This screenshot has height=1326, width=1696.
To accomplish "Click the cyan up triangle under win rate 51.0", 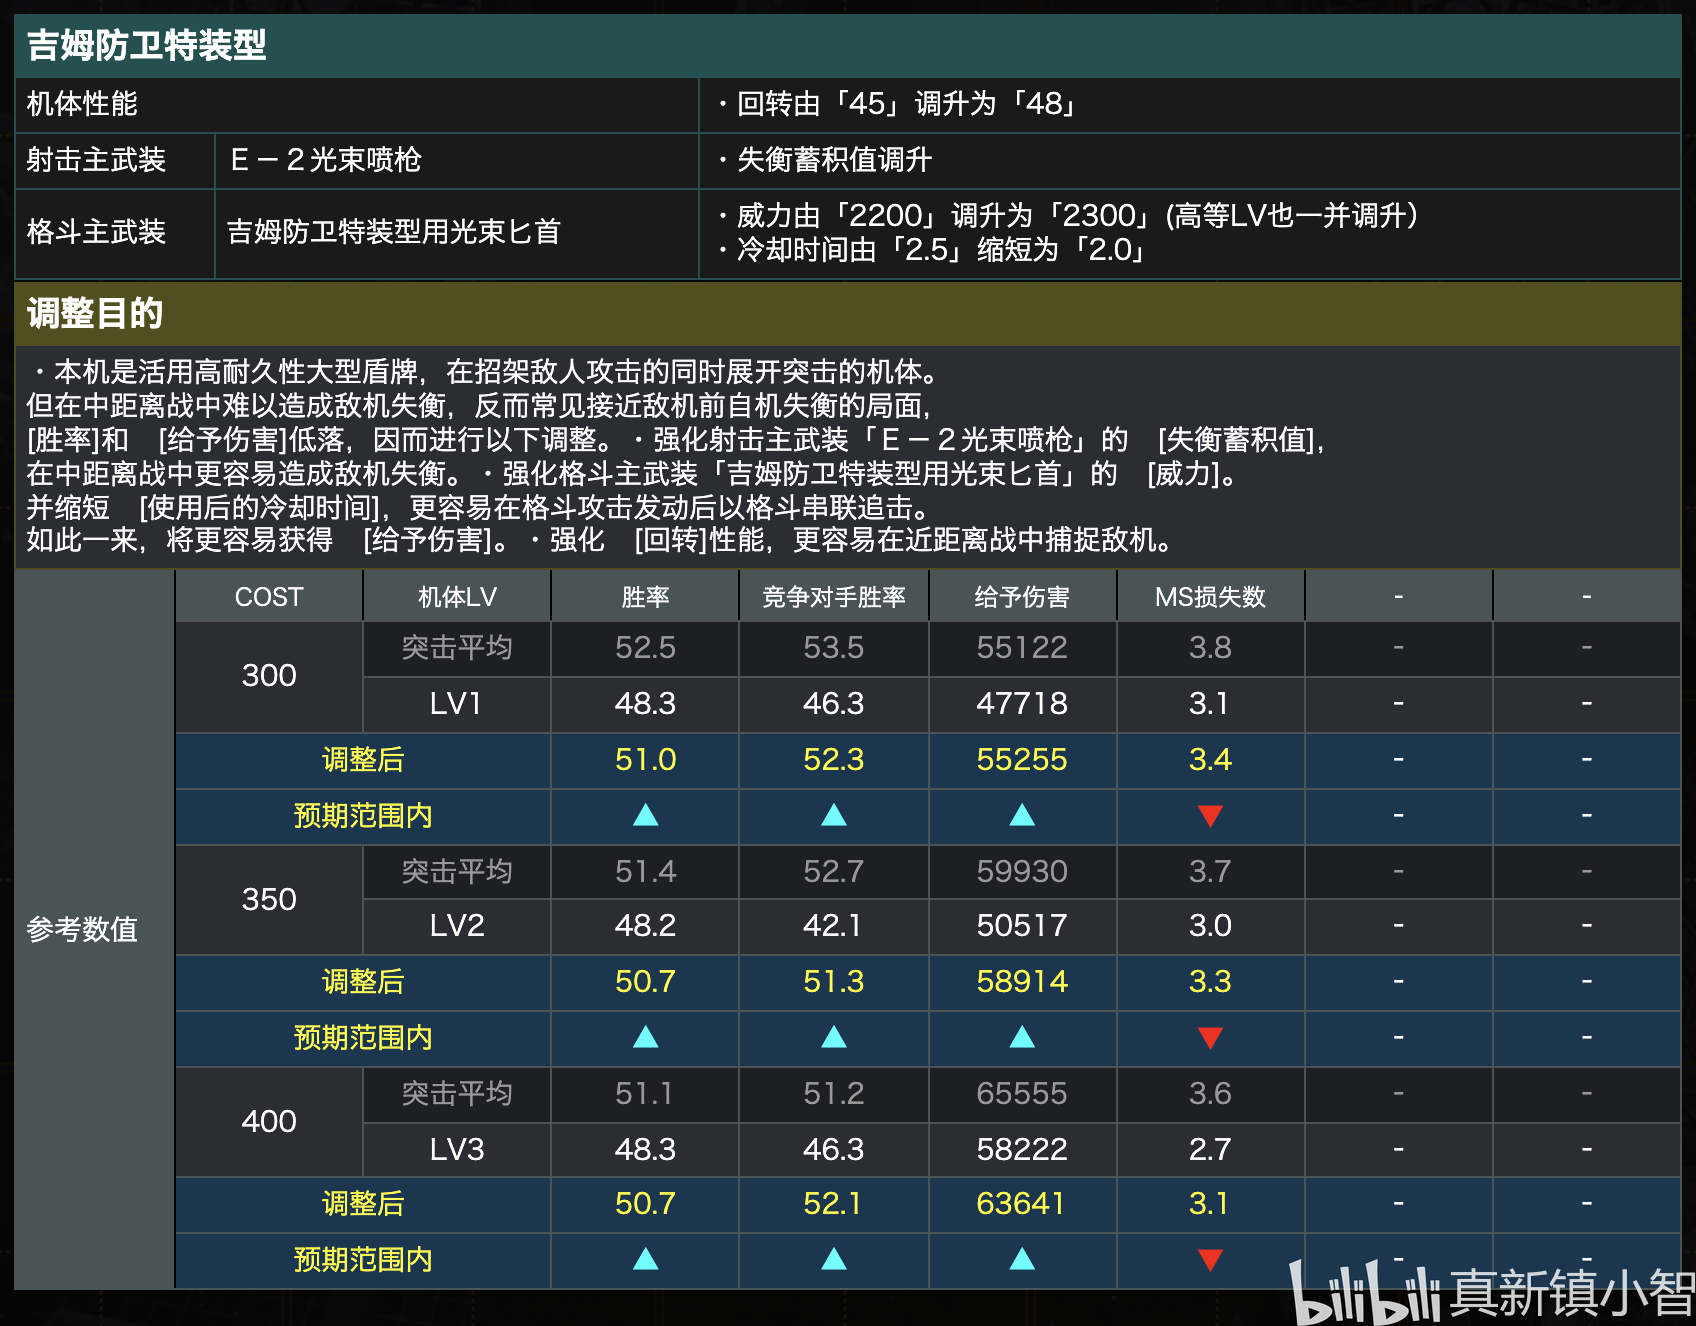I will pyautogui.click(x=646, y=815).
